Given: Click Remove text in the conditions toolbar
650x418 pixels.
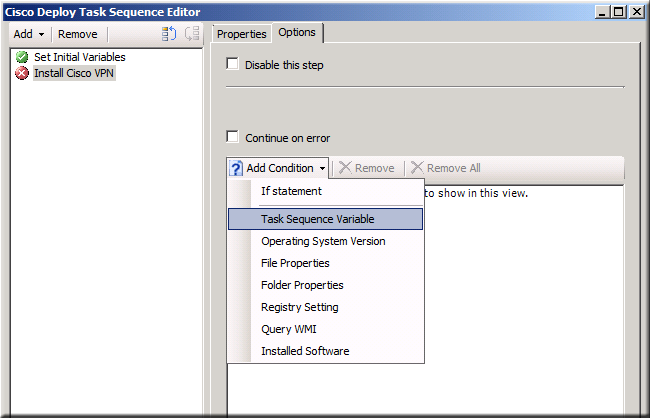Looking at the screenshot, I should [375, 168].
